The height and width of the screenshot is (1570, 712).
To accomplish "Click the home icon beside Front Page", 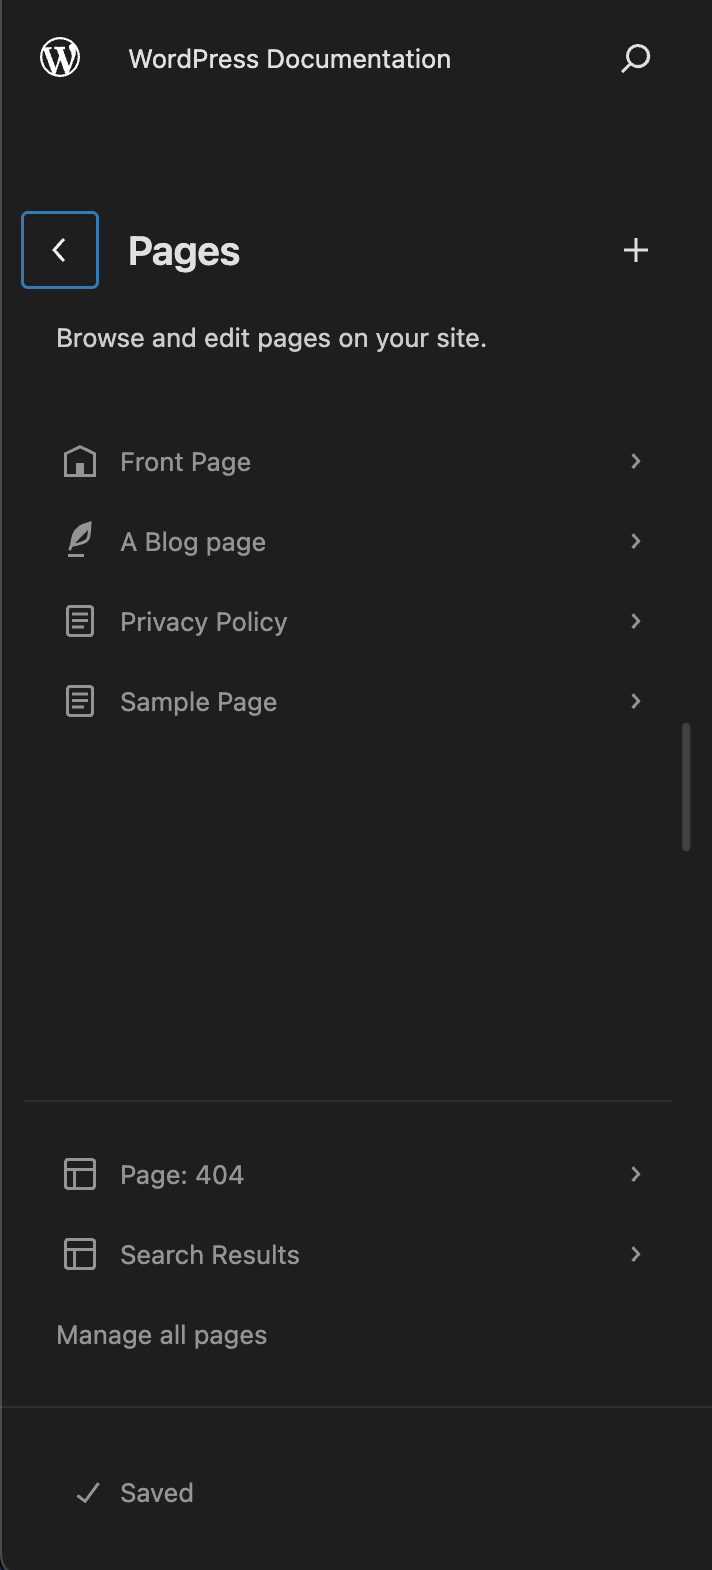I will pyautogui.click(x=79, y=461).
